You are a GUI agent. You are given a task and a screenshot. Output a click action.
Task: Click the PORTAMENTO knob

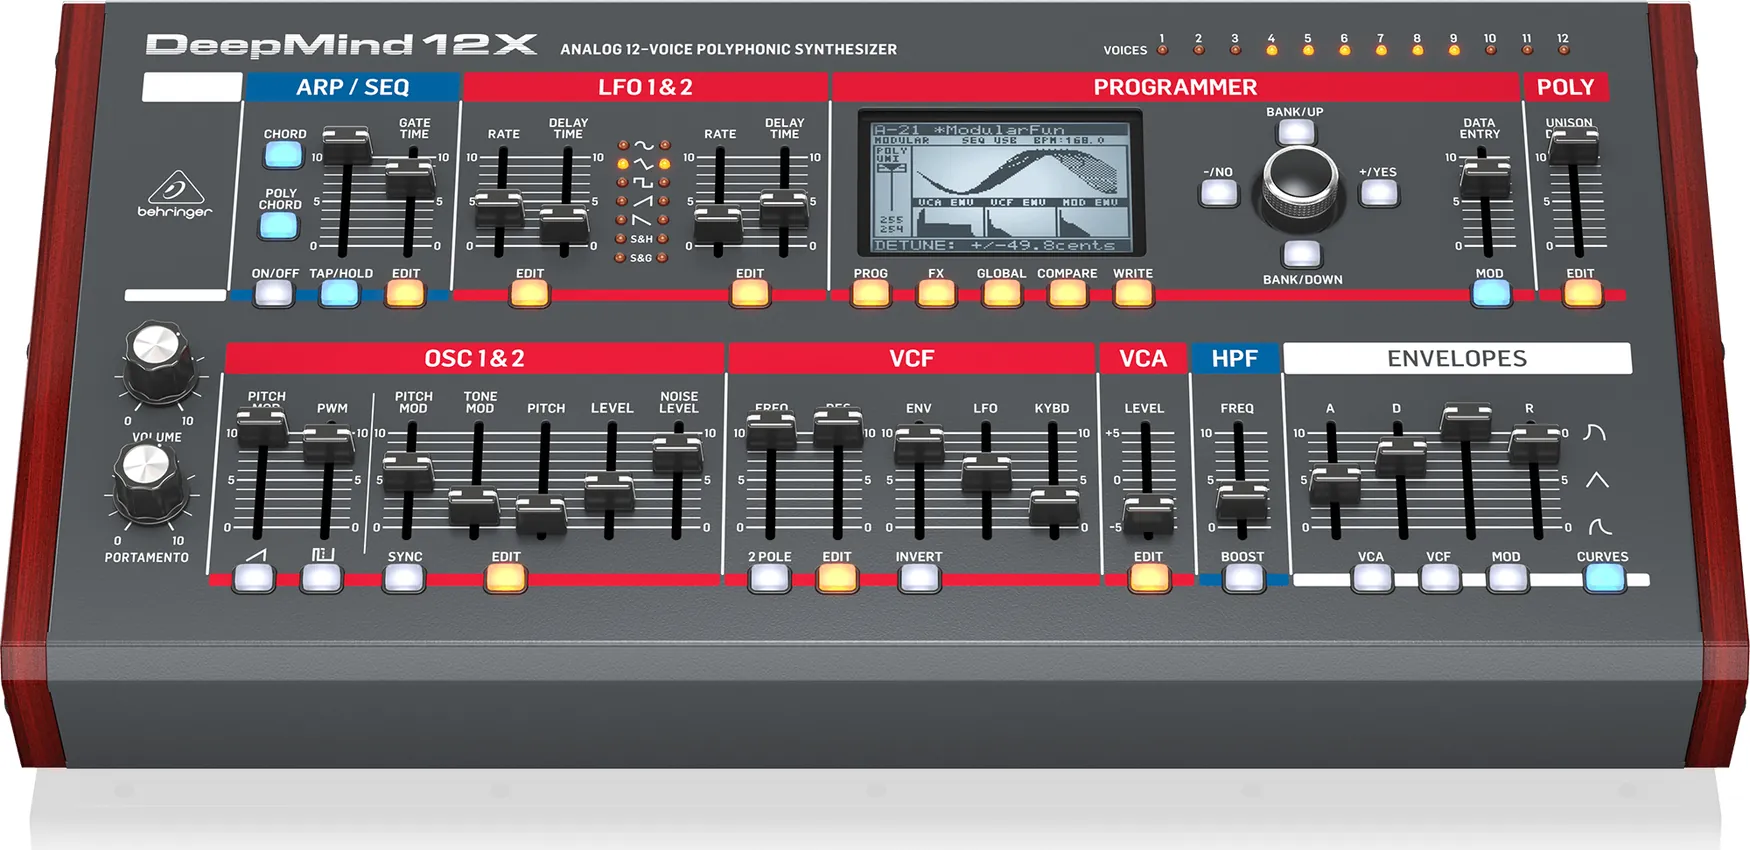click(149, 480)
